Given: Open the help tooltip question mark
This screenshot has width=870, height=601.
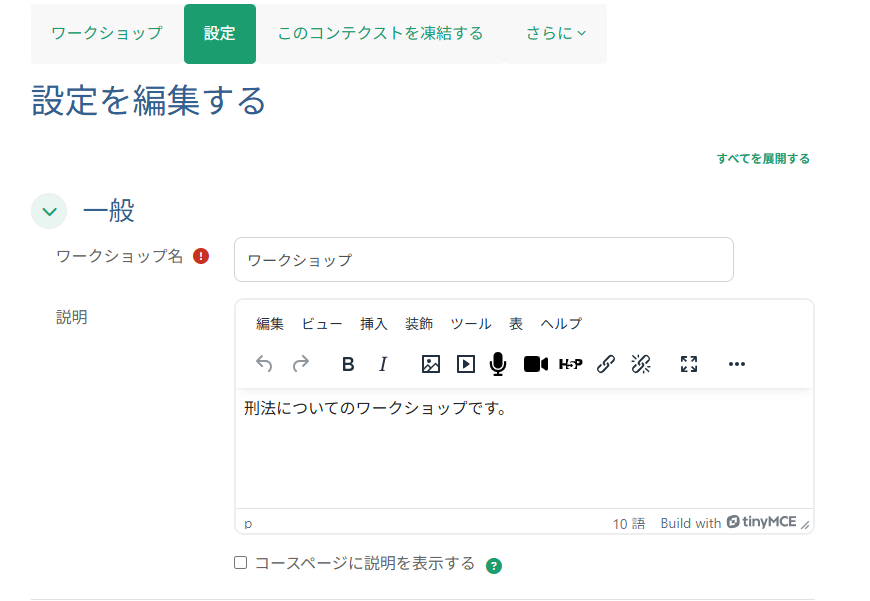Looking at the screenshot, I should [491, 565].
